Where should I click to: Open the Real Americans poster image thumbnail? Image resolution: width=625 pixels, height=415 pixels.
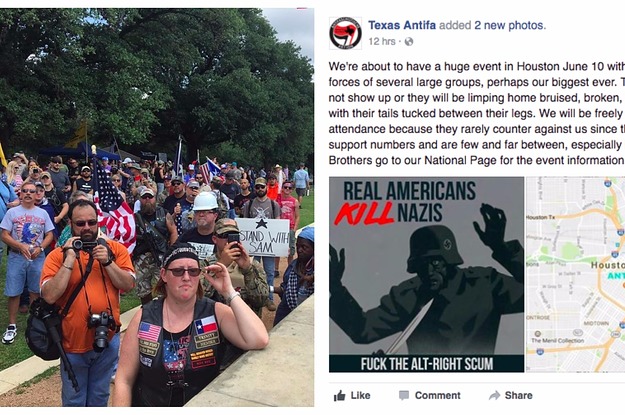[426, 274]
